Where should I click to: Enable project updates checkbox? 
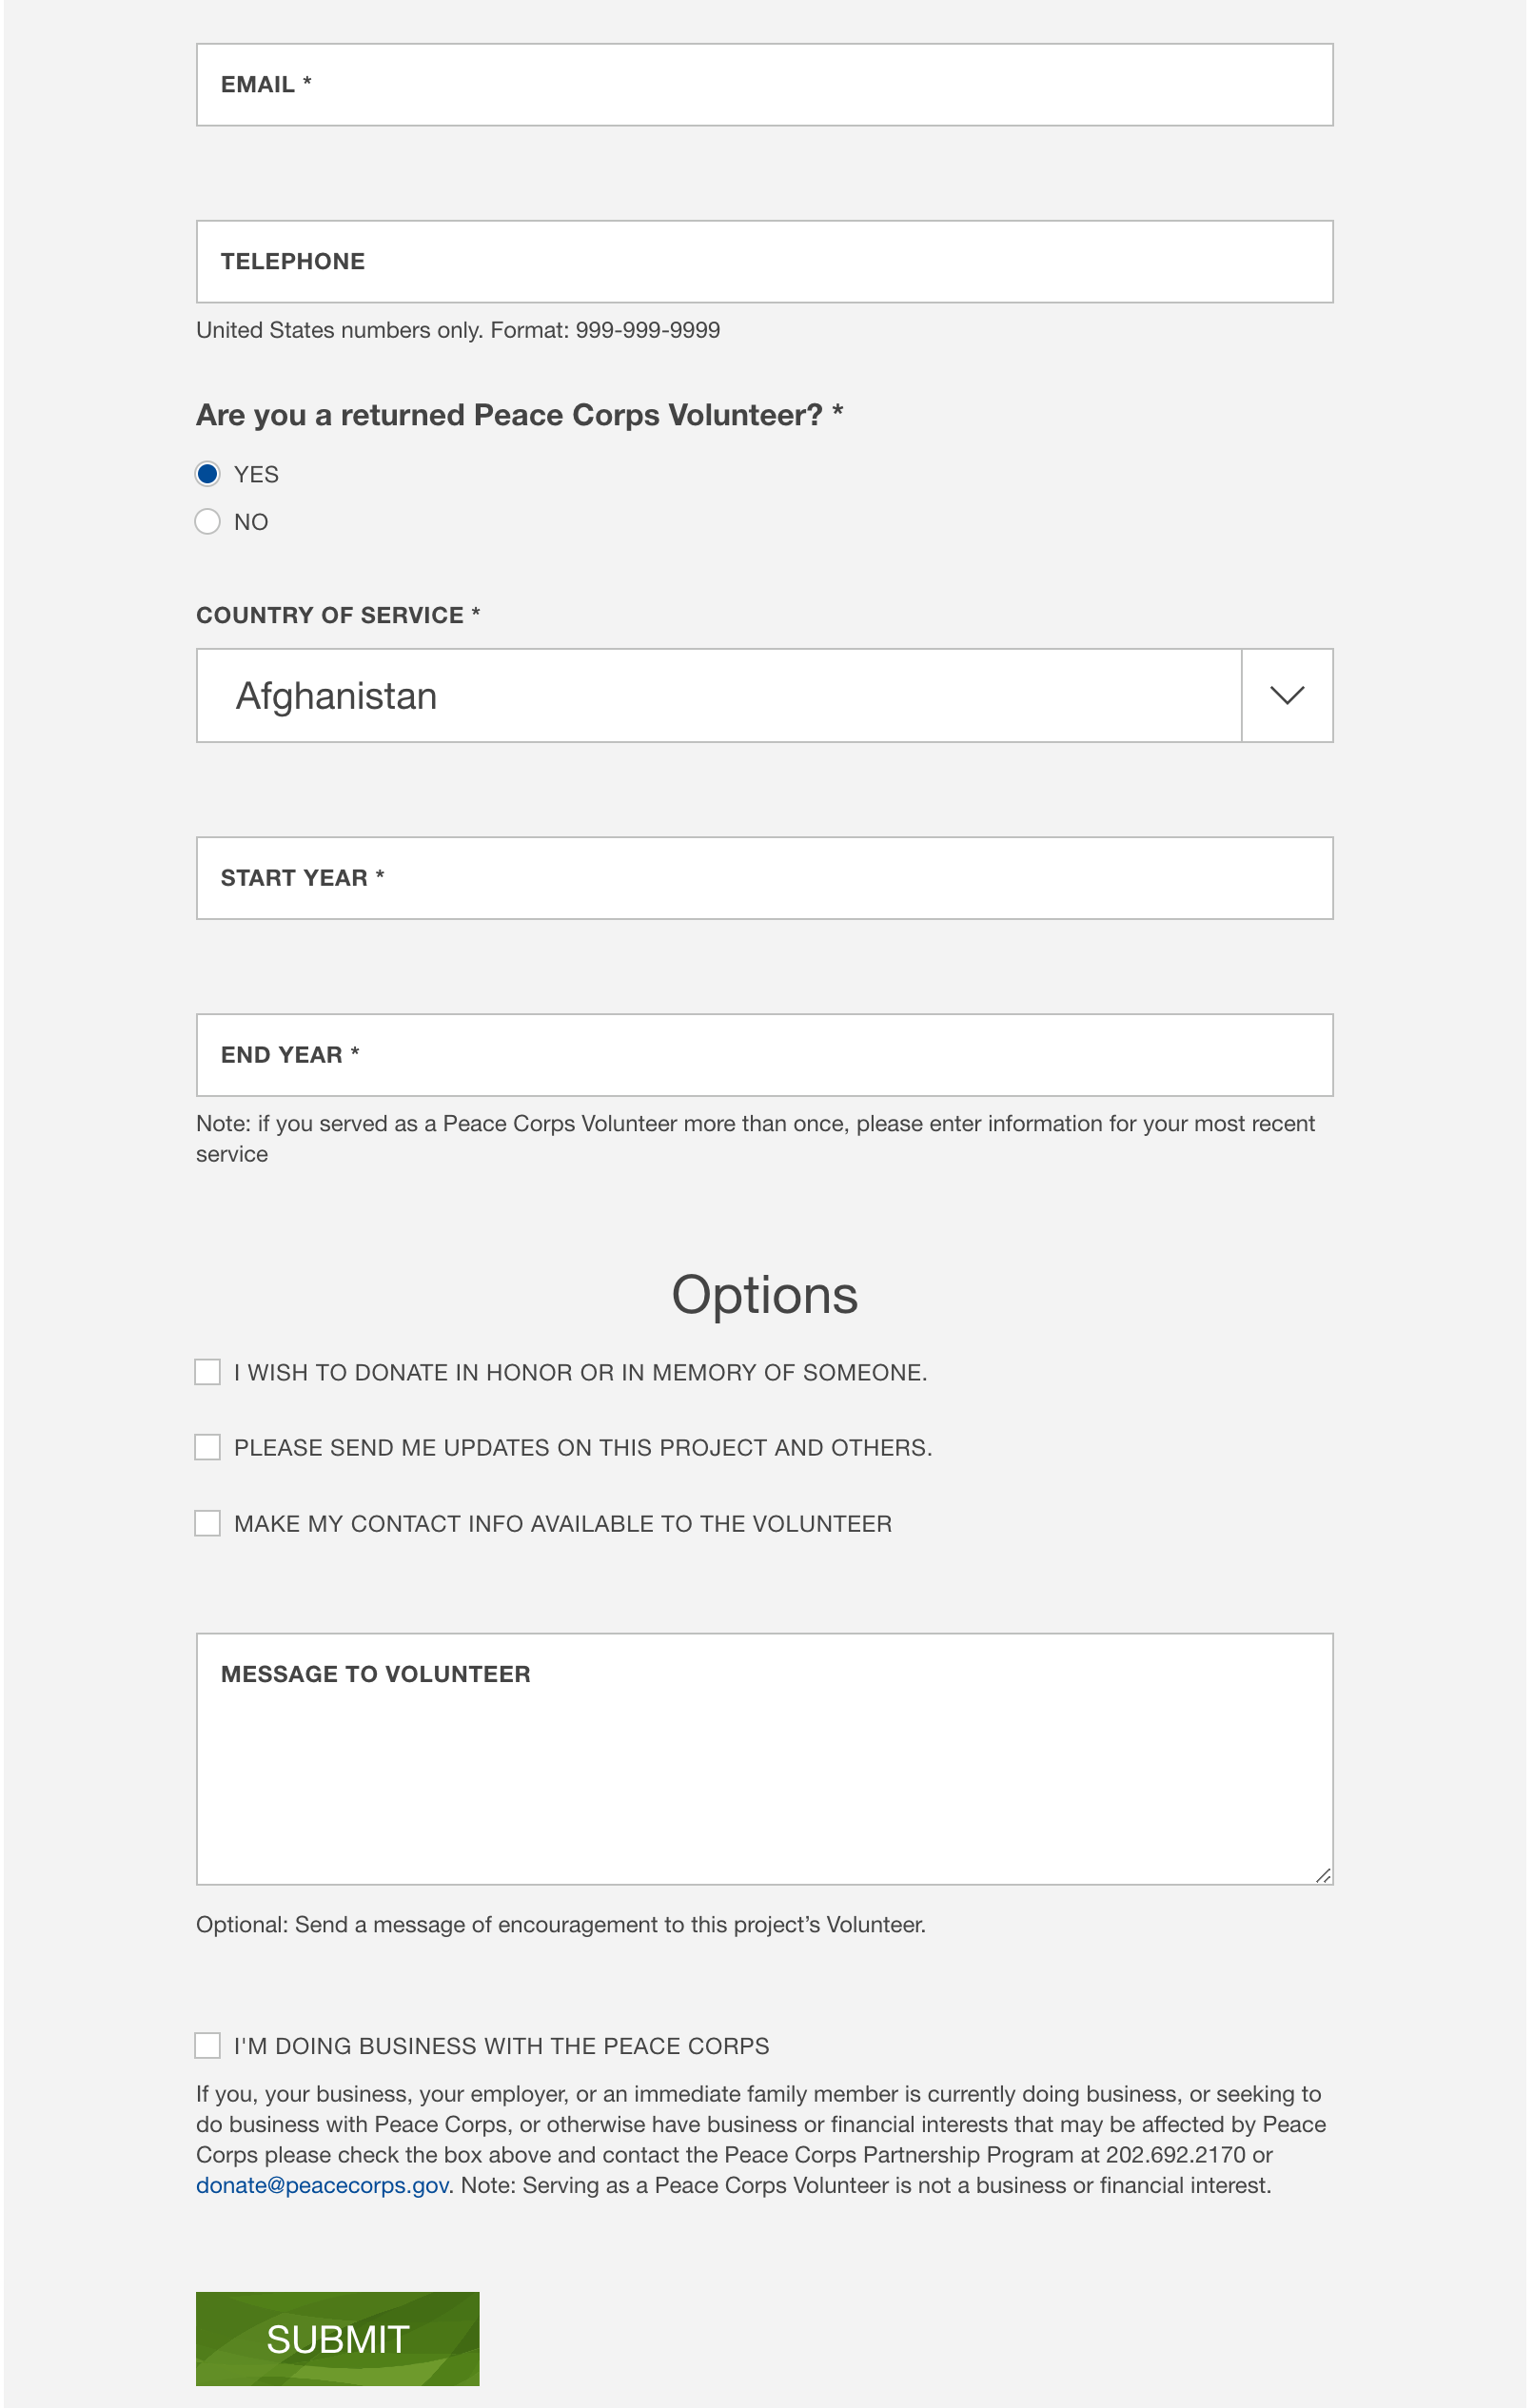pyautogui.click(x=207, y=1447)
